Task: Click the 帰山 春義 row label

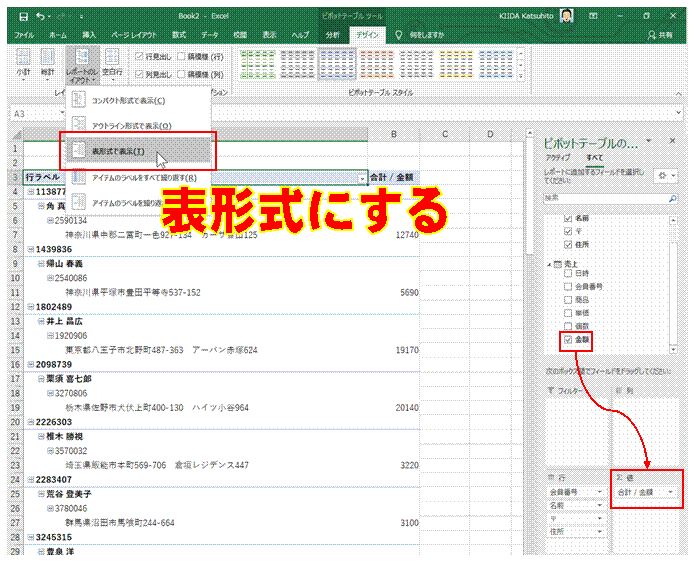Action: tap(65, 264)
